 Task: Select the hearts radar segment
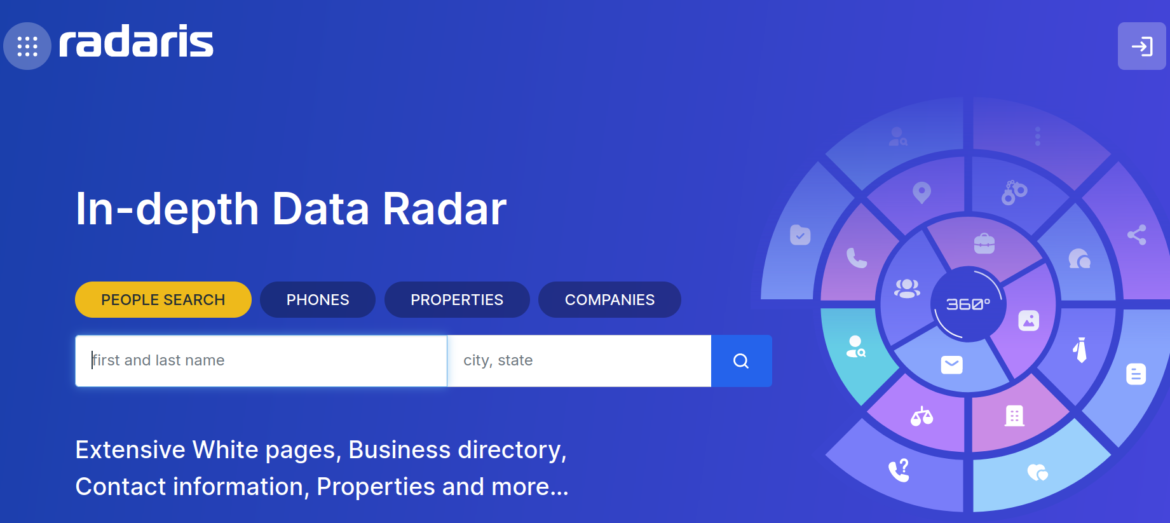[1037, 472]
